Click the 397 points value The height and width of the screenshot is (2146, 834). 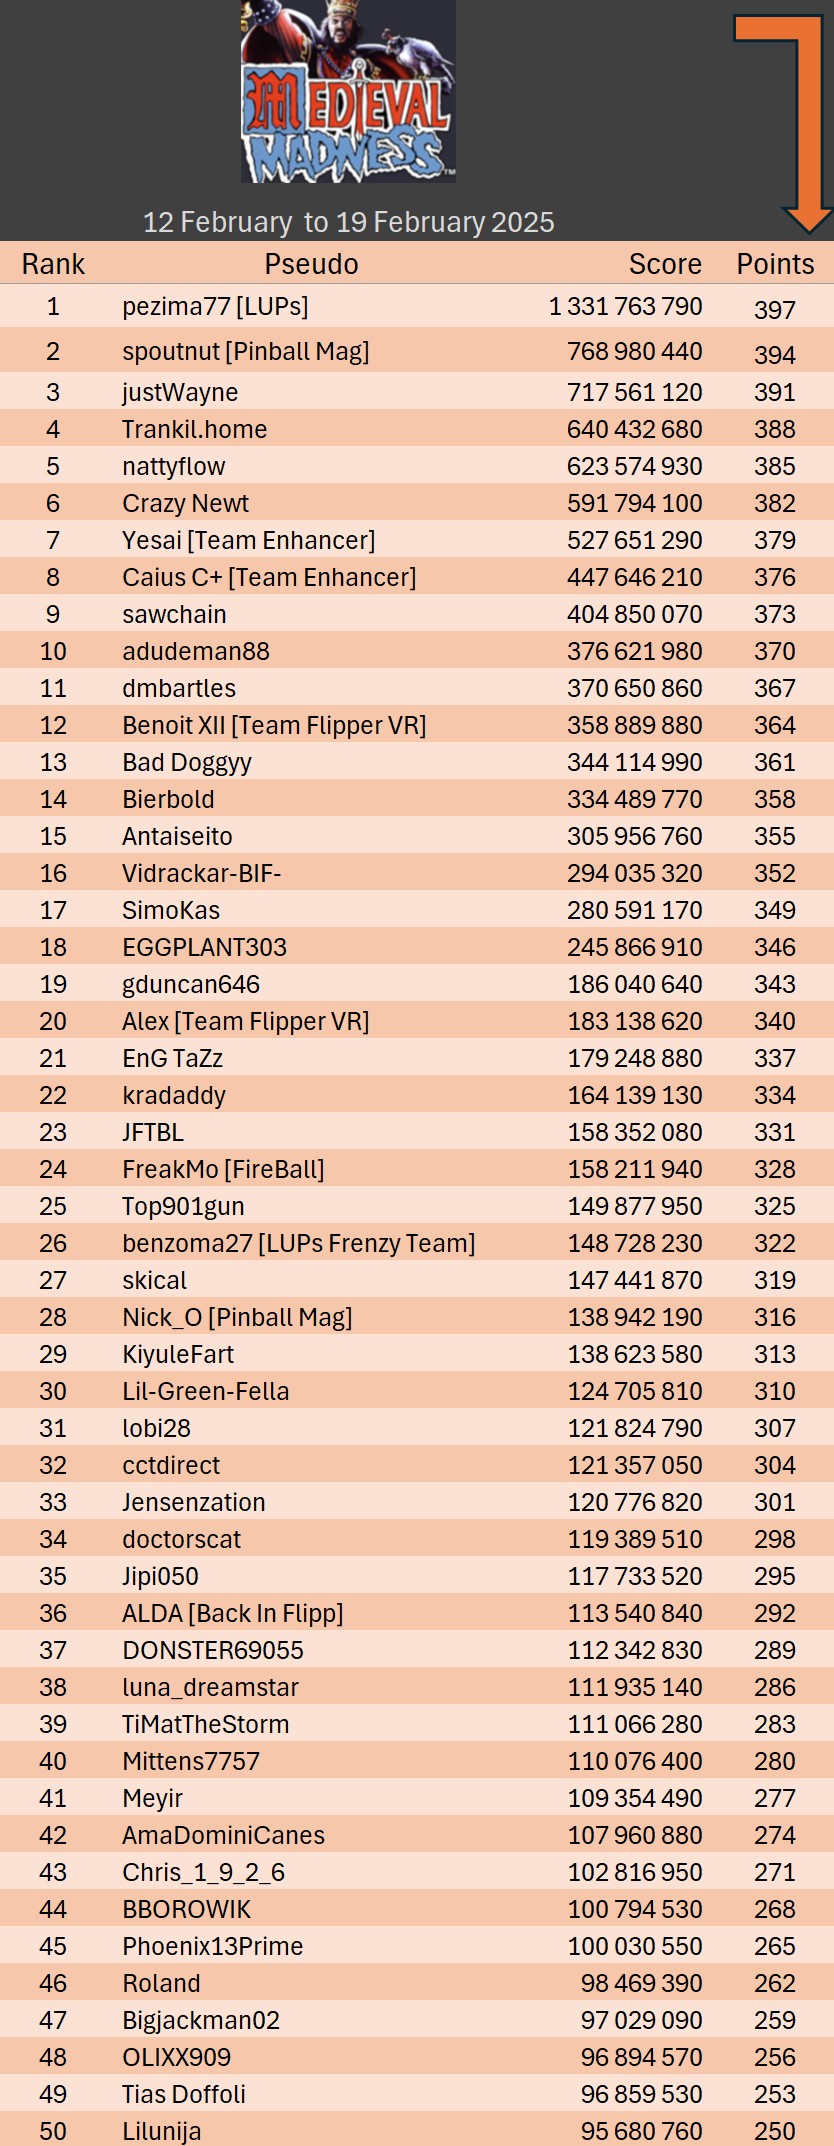775,310
